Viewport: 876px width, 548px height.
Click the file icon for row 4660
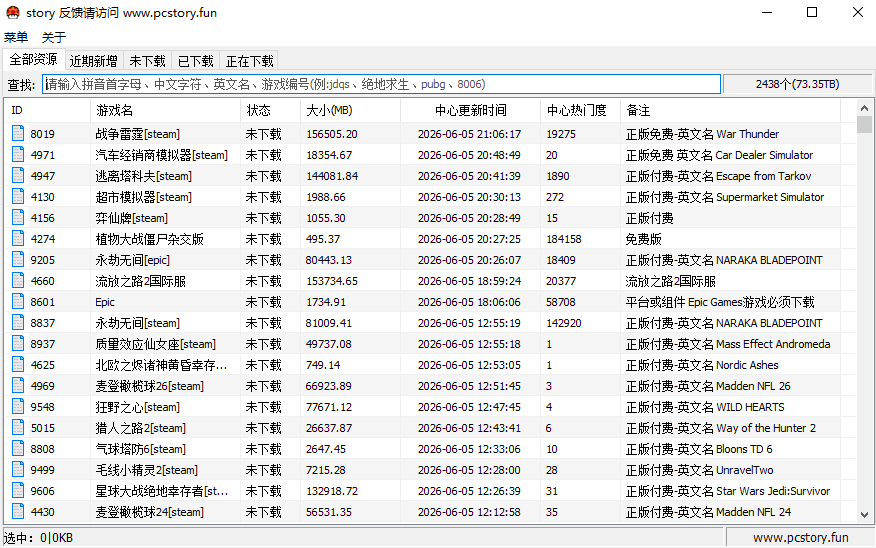(18, 280)
